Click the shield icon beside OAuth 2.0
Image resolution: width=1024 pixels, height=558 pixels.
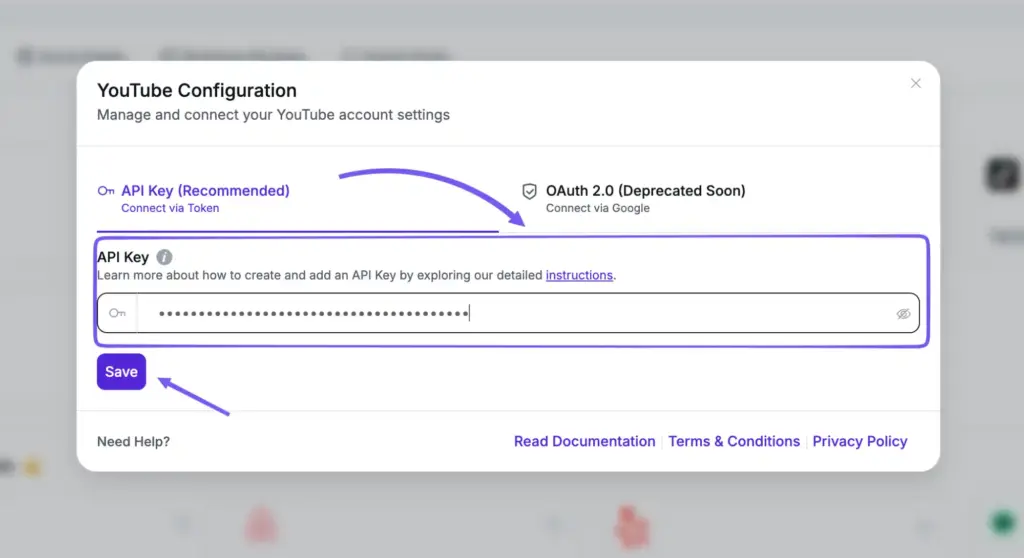pyautogui.click(x=530, y=191)
